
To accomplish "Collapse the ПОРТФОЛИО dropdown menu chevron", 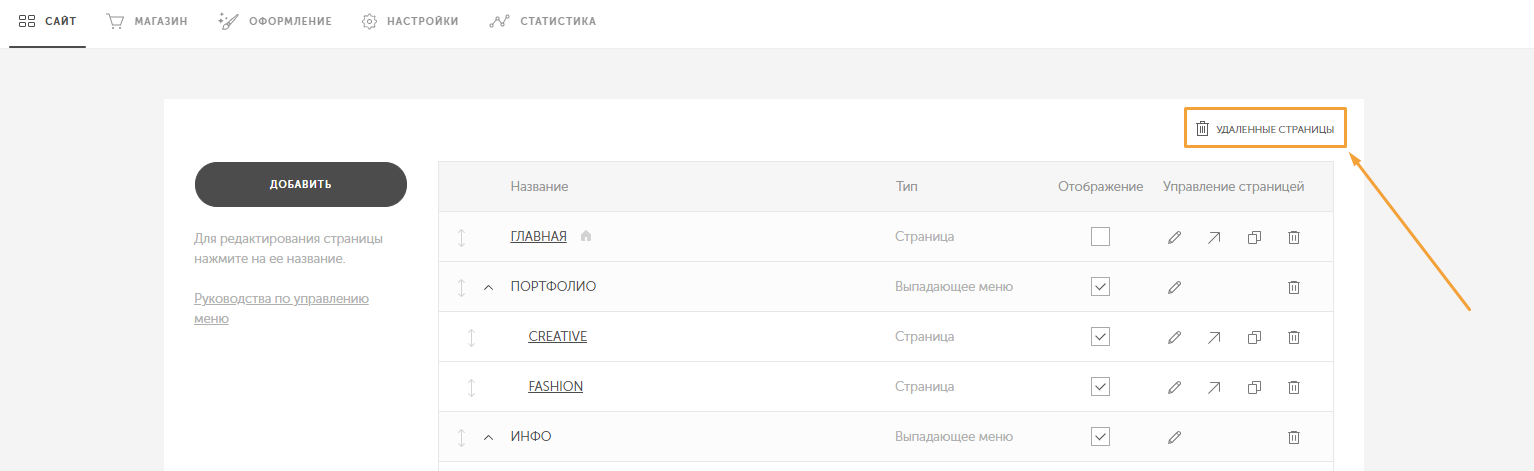I will tap(489, 287).
